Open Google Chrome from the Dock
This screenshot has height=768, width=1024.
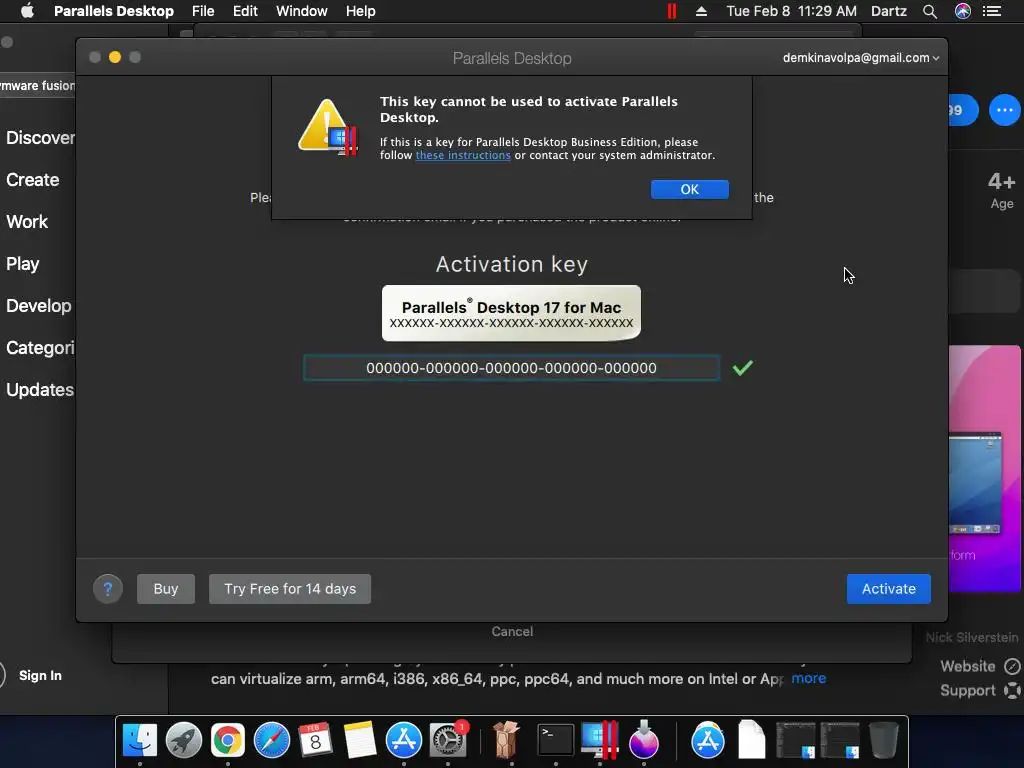pyautogui.click(x=227, y=741)
